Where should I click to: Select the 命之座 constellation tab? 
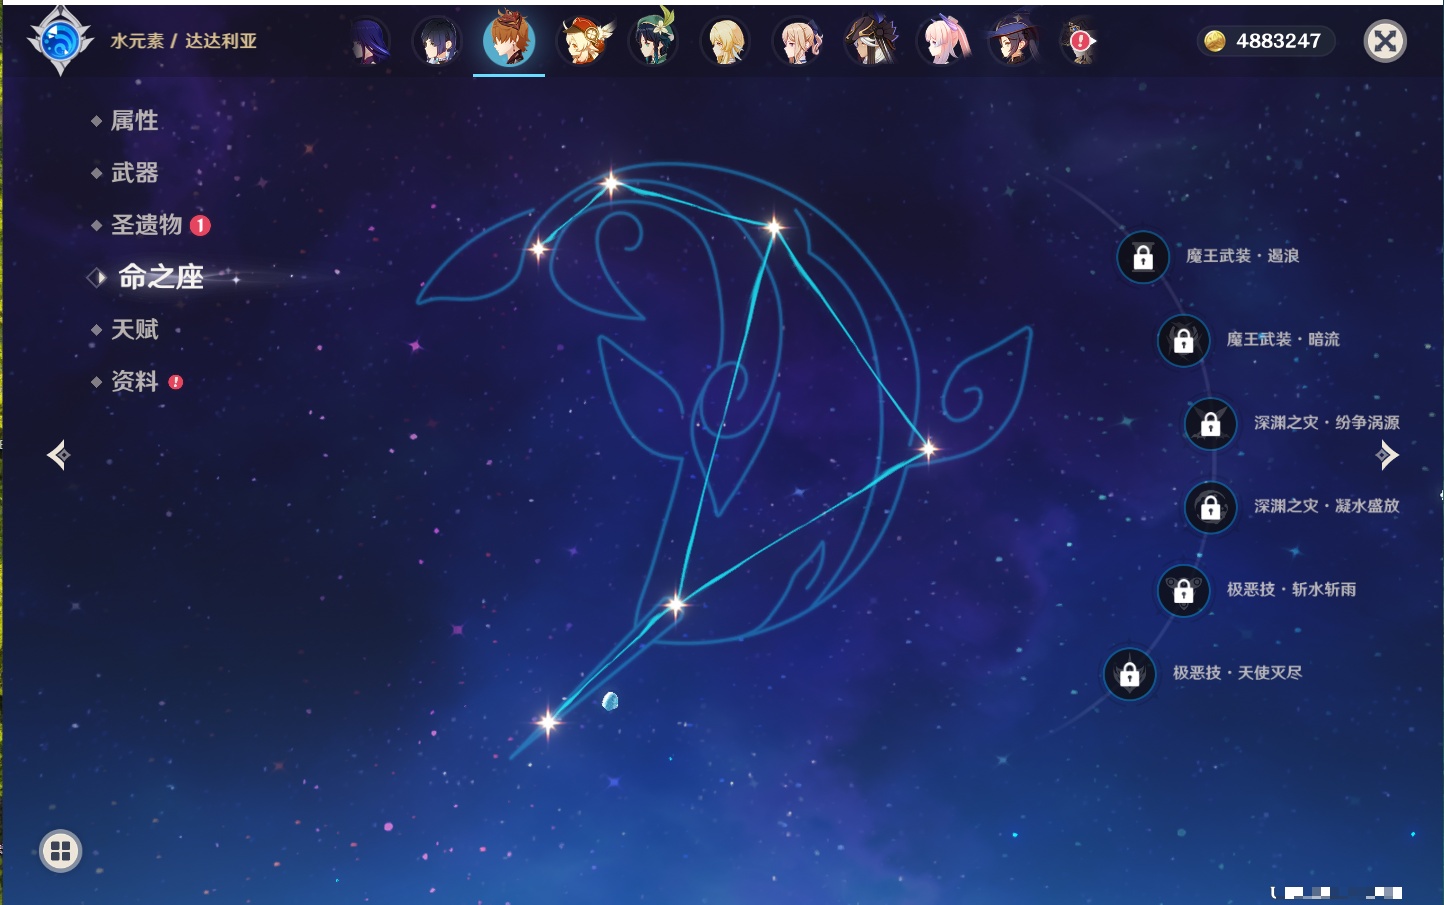tap(160, 277)
